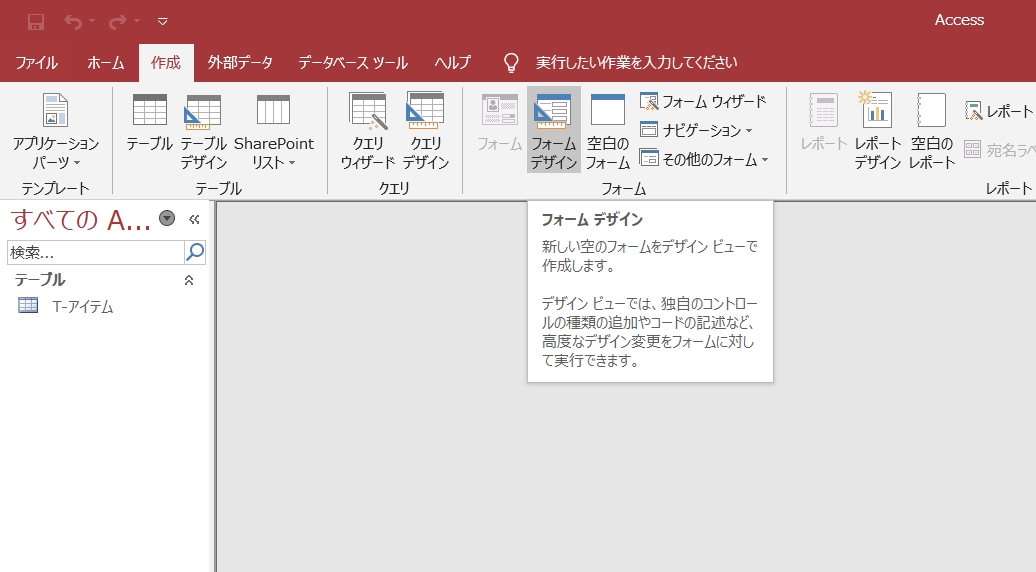Create a 空白の フォーム

coord(608,131)
